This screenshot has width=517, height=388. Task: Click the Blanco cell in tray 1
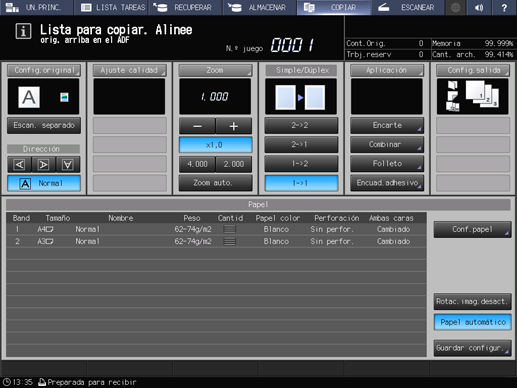(276, 229)
